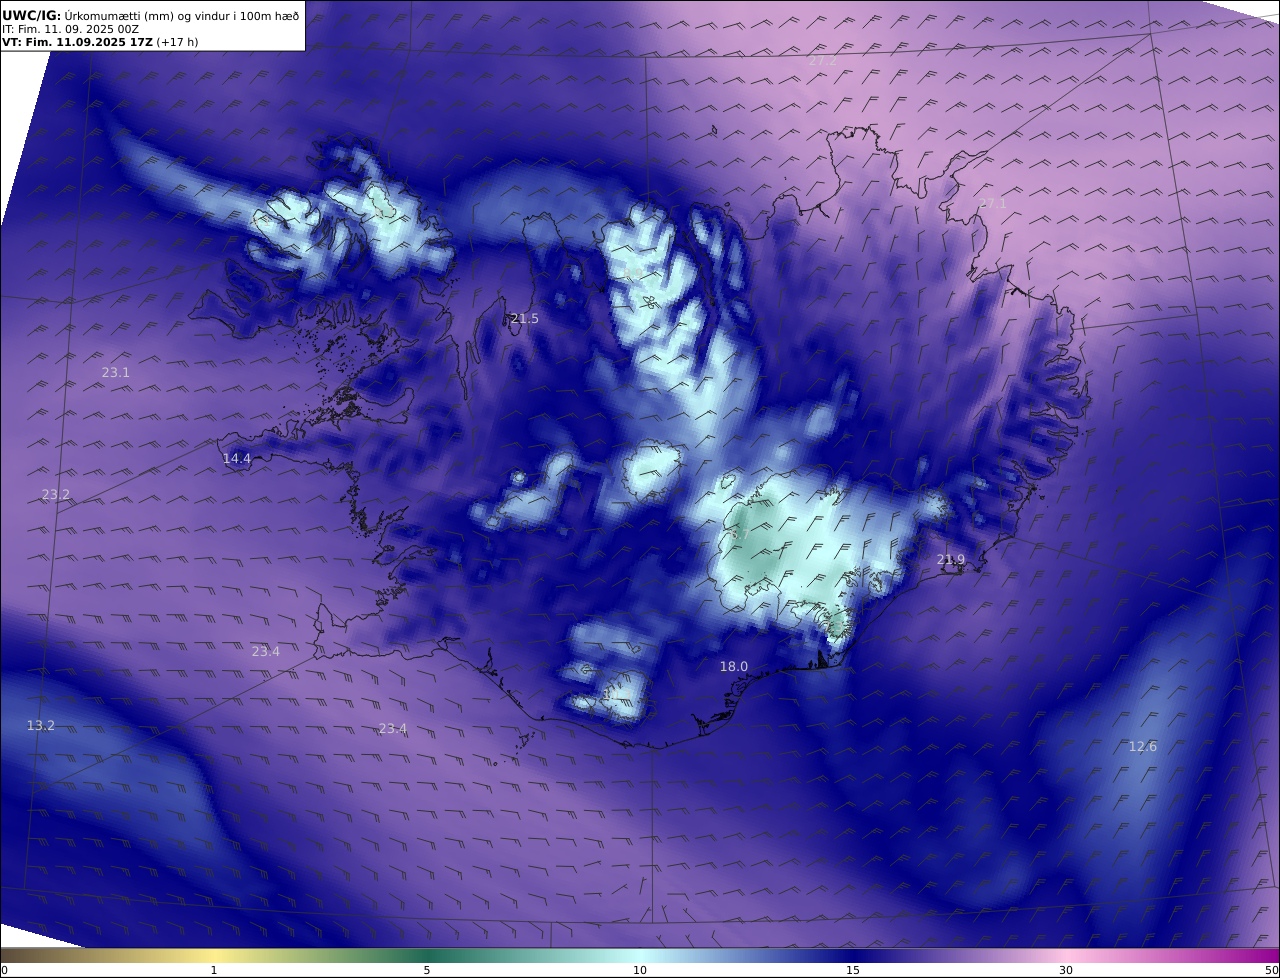This screenshot has width=1280, height=978.
Task: Click the map value 12.6
Action: [x=1143, y=747]
